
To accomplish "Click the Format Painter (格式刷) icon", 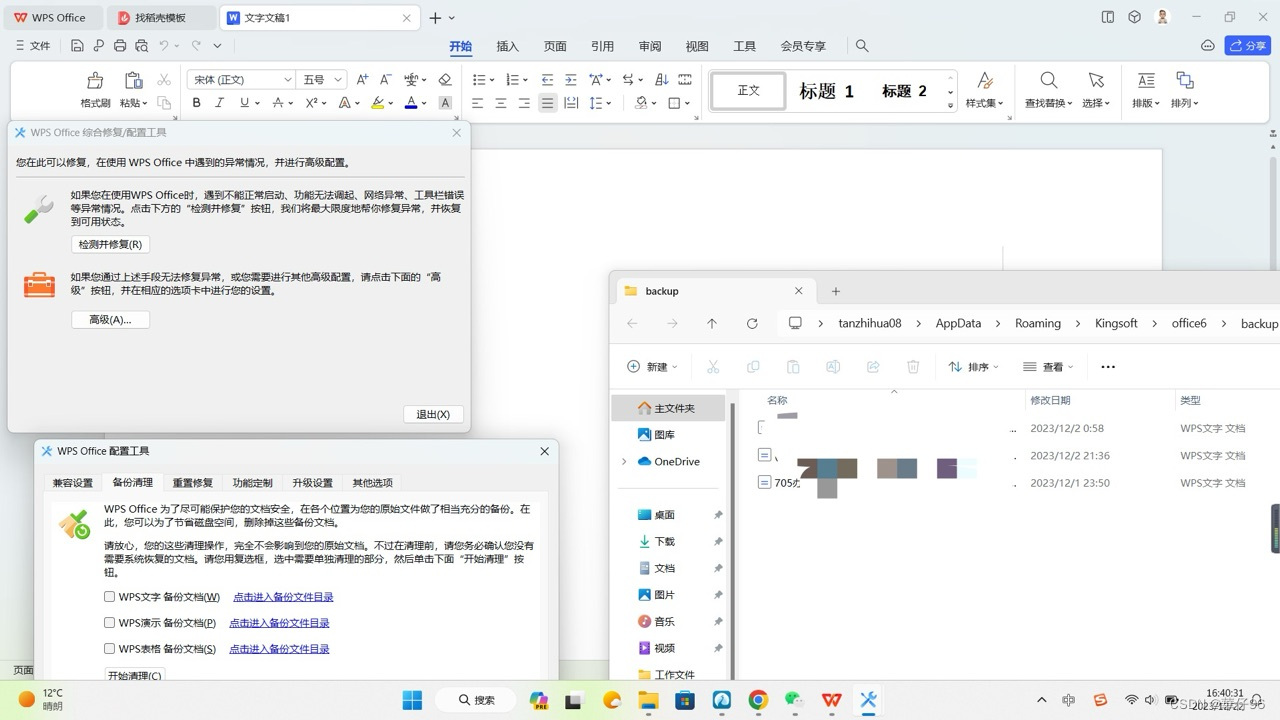I will click(95, 81).
